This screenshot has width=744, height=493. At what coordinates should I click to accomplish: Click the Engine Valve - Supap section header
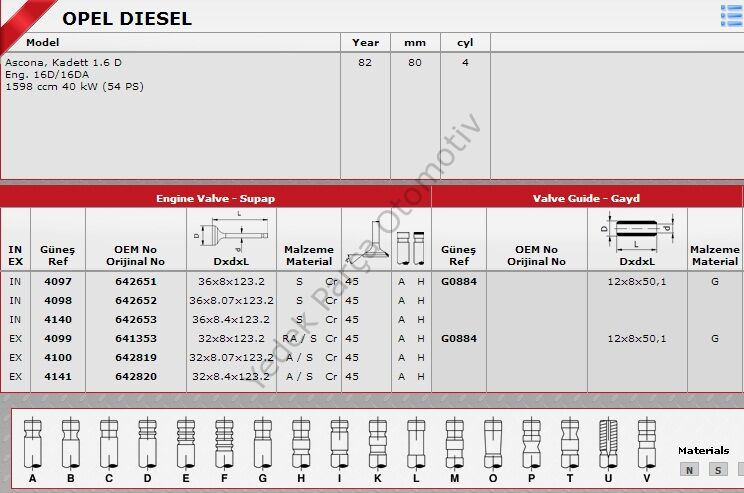tap(215, 198)
